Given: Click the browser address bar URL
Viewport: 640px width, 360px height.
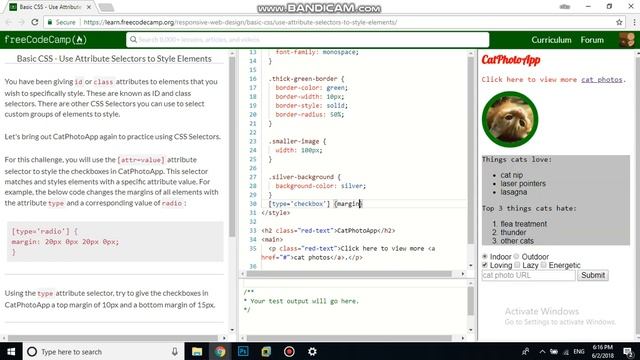Looking at the screenshot, I should pyautogui.click(x=240, y=22).
